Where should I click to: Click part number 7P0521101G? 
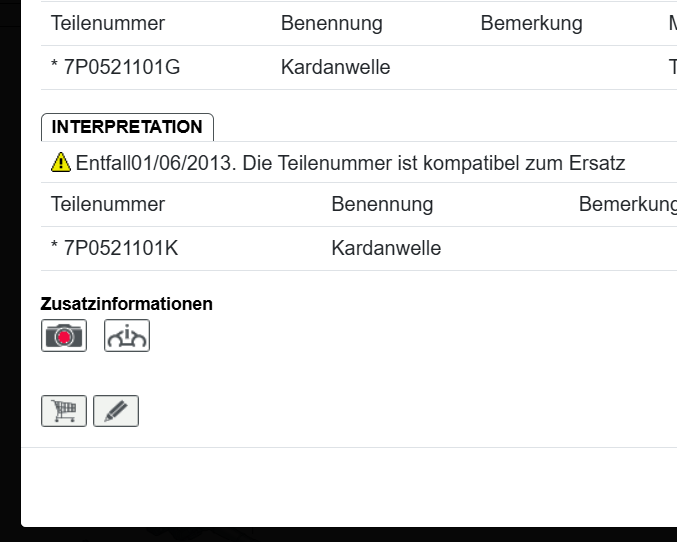[x=116, y=68]
